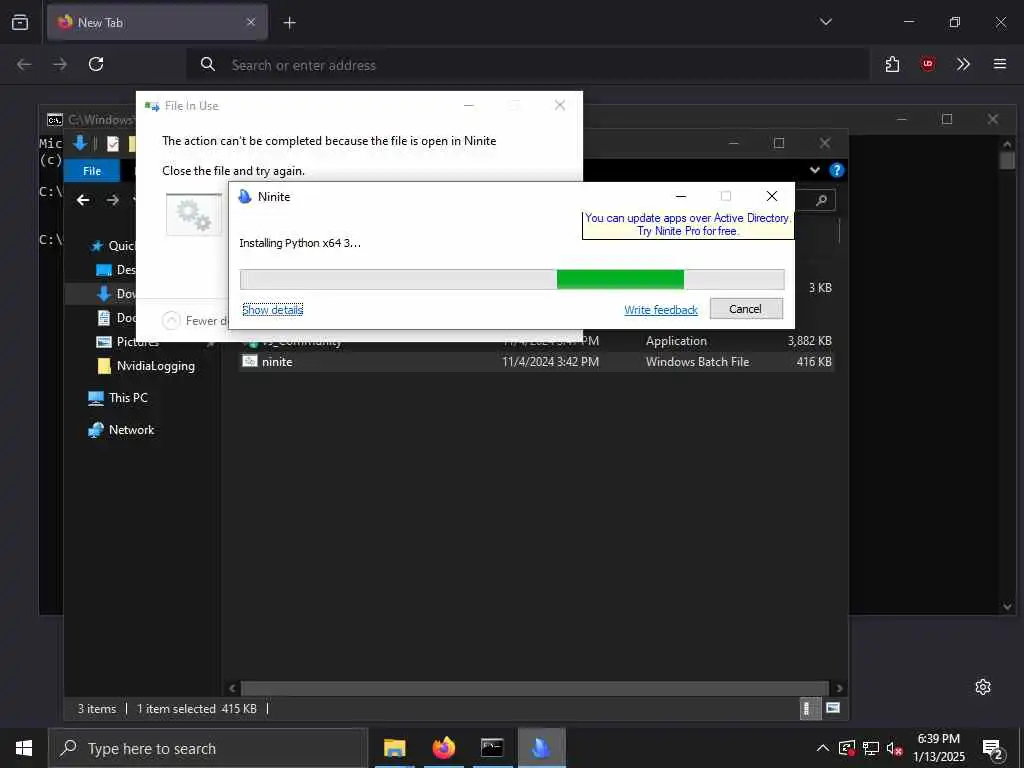Click Explorer properties quick access icon

(x=113, y=144)
